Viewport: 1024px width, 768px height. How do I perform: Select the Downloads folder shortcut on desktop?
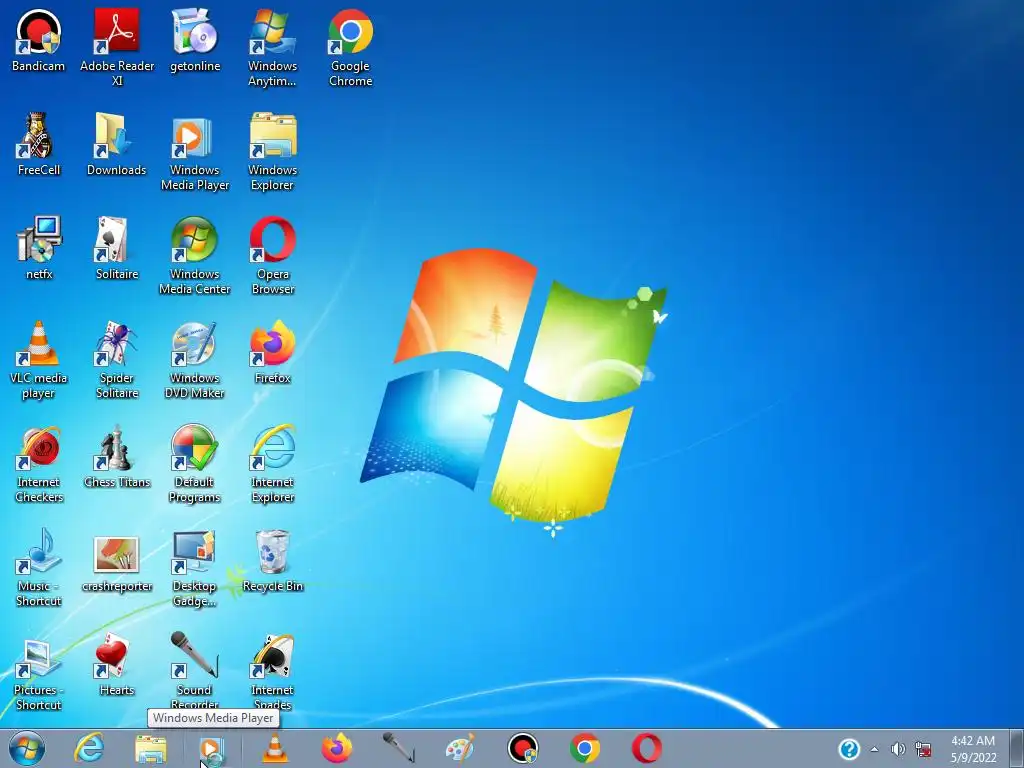click(117, 144)
